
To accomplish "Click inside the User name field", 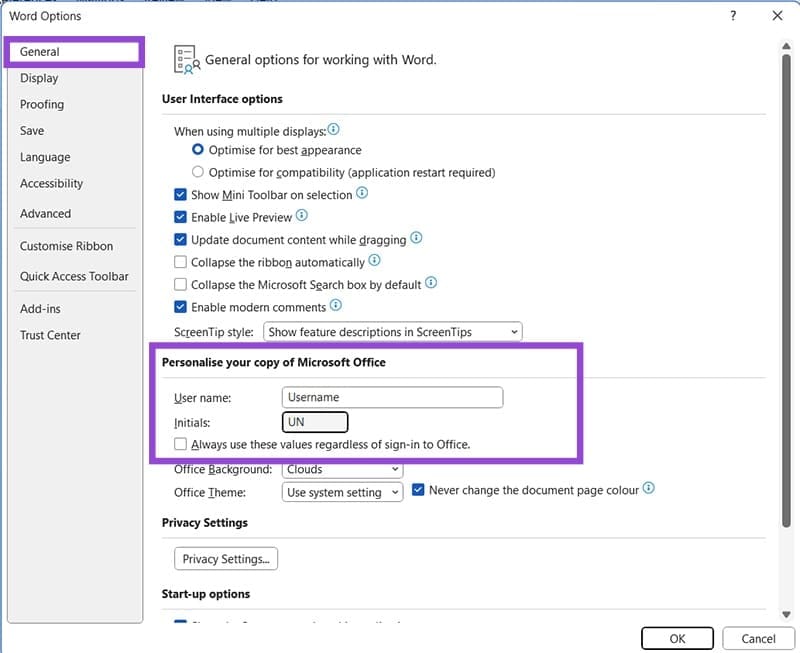I will point(392,397).
